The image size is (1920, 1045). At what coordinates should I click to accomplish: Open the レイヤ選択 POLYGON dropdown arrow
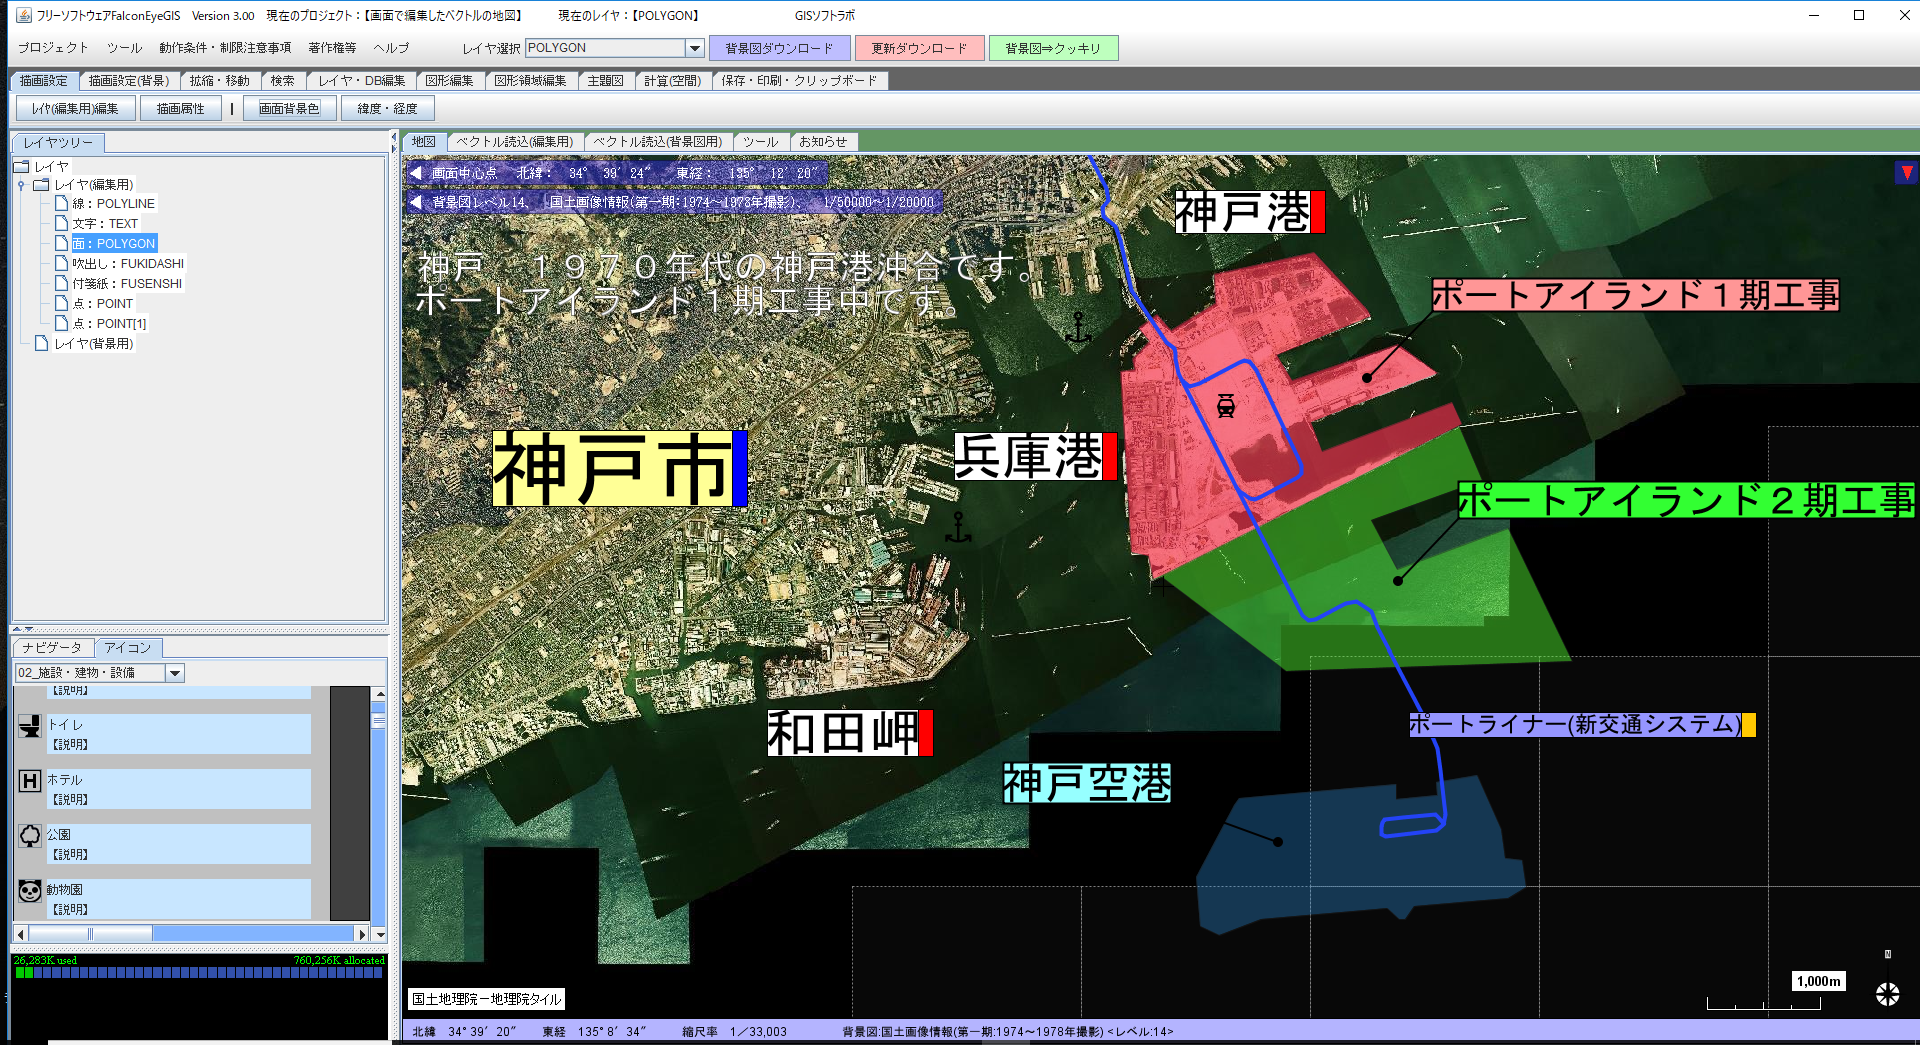(x=695, y=48)
